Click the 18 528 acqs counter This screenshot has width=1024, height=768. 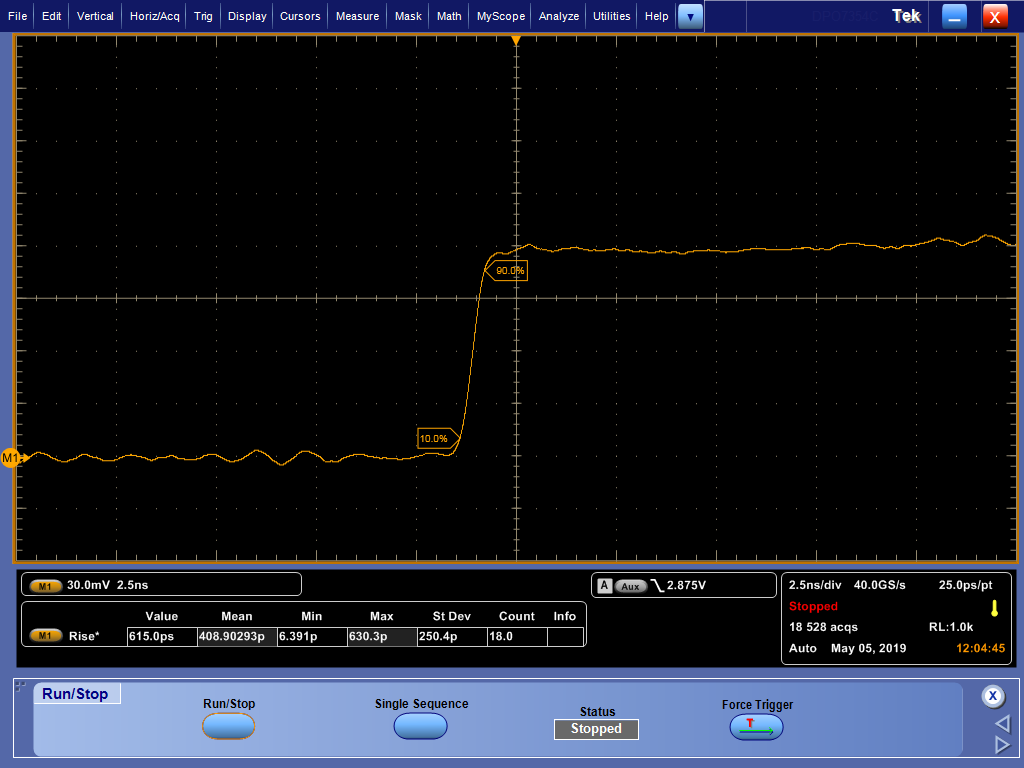point(824,627)
